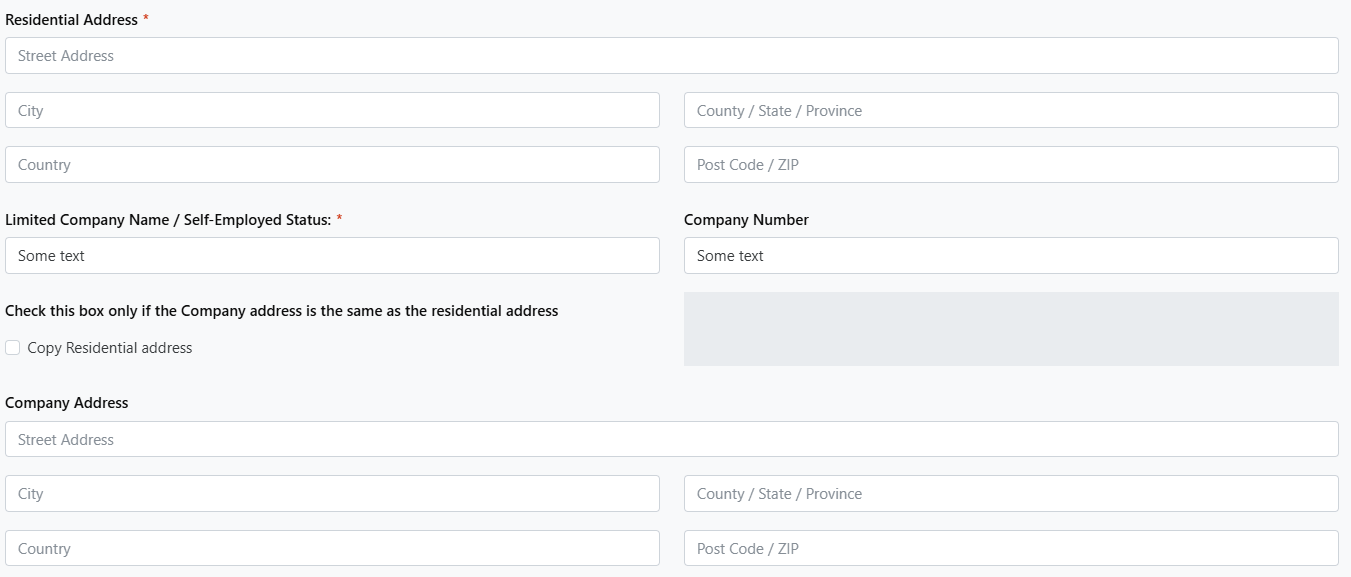1351x577 pixels.
Task: Select the Company Number input field
Action: pyautogui.click(x=1010, y=256)
